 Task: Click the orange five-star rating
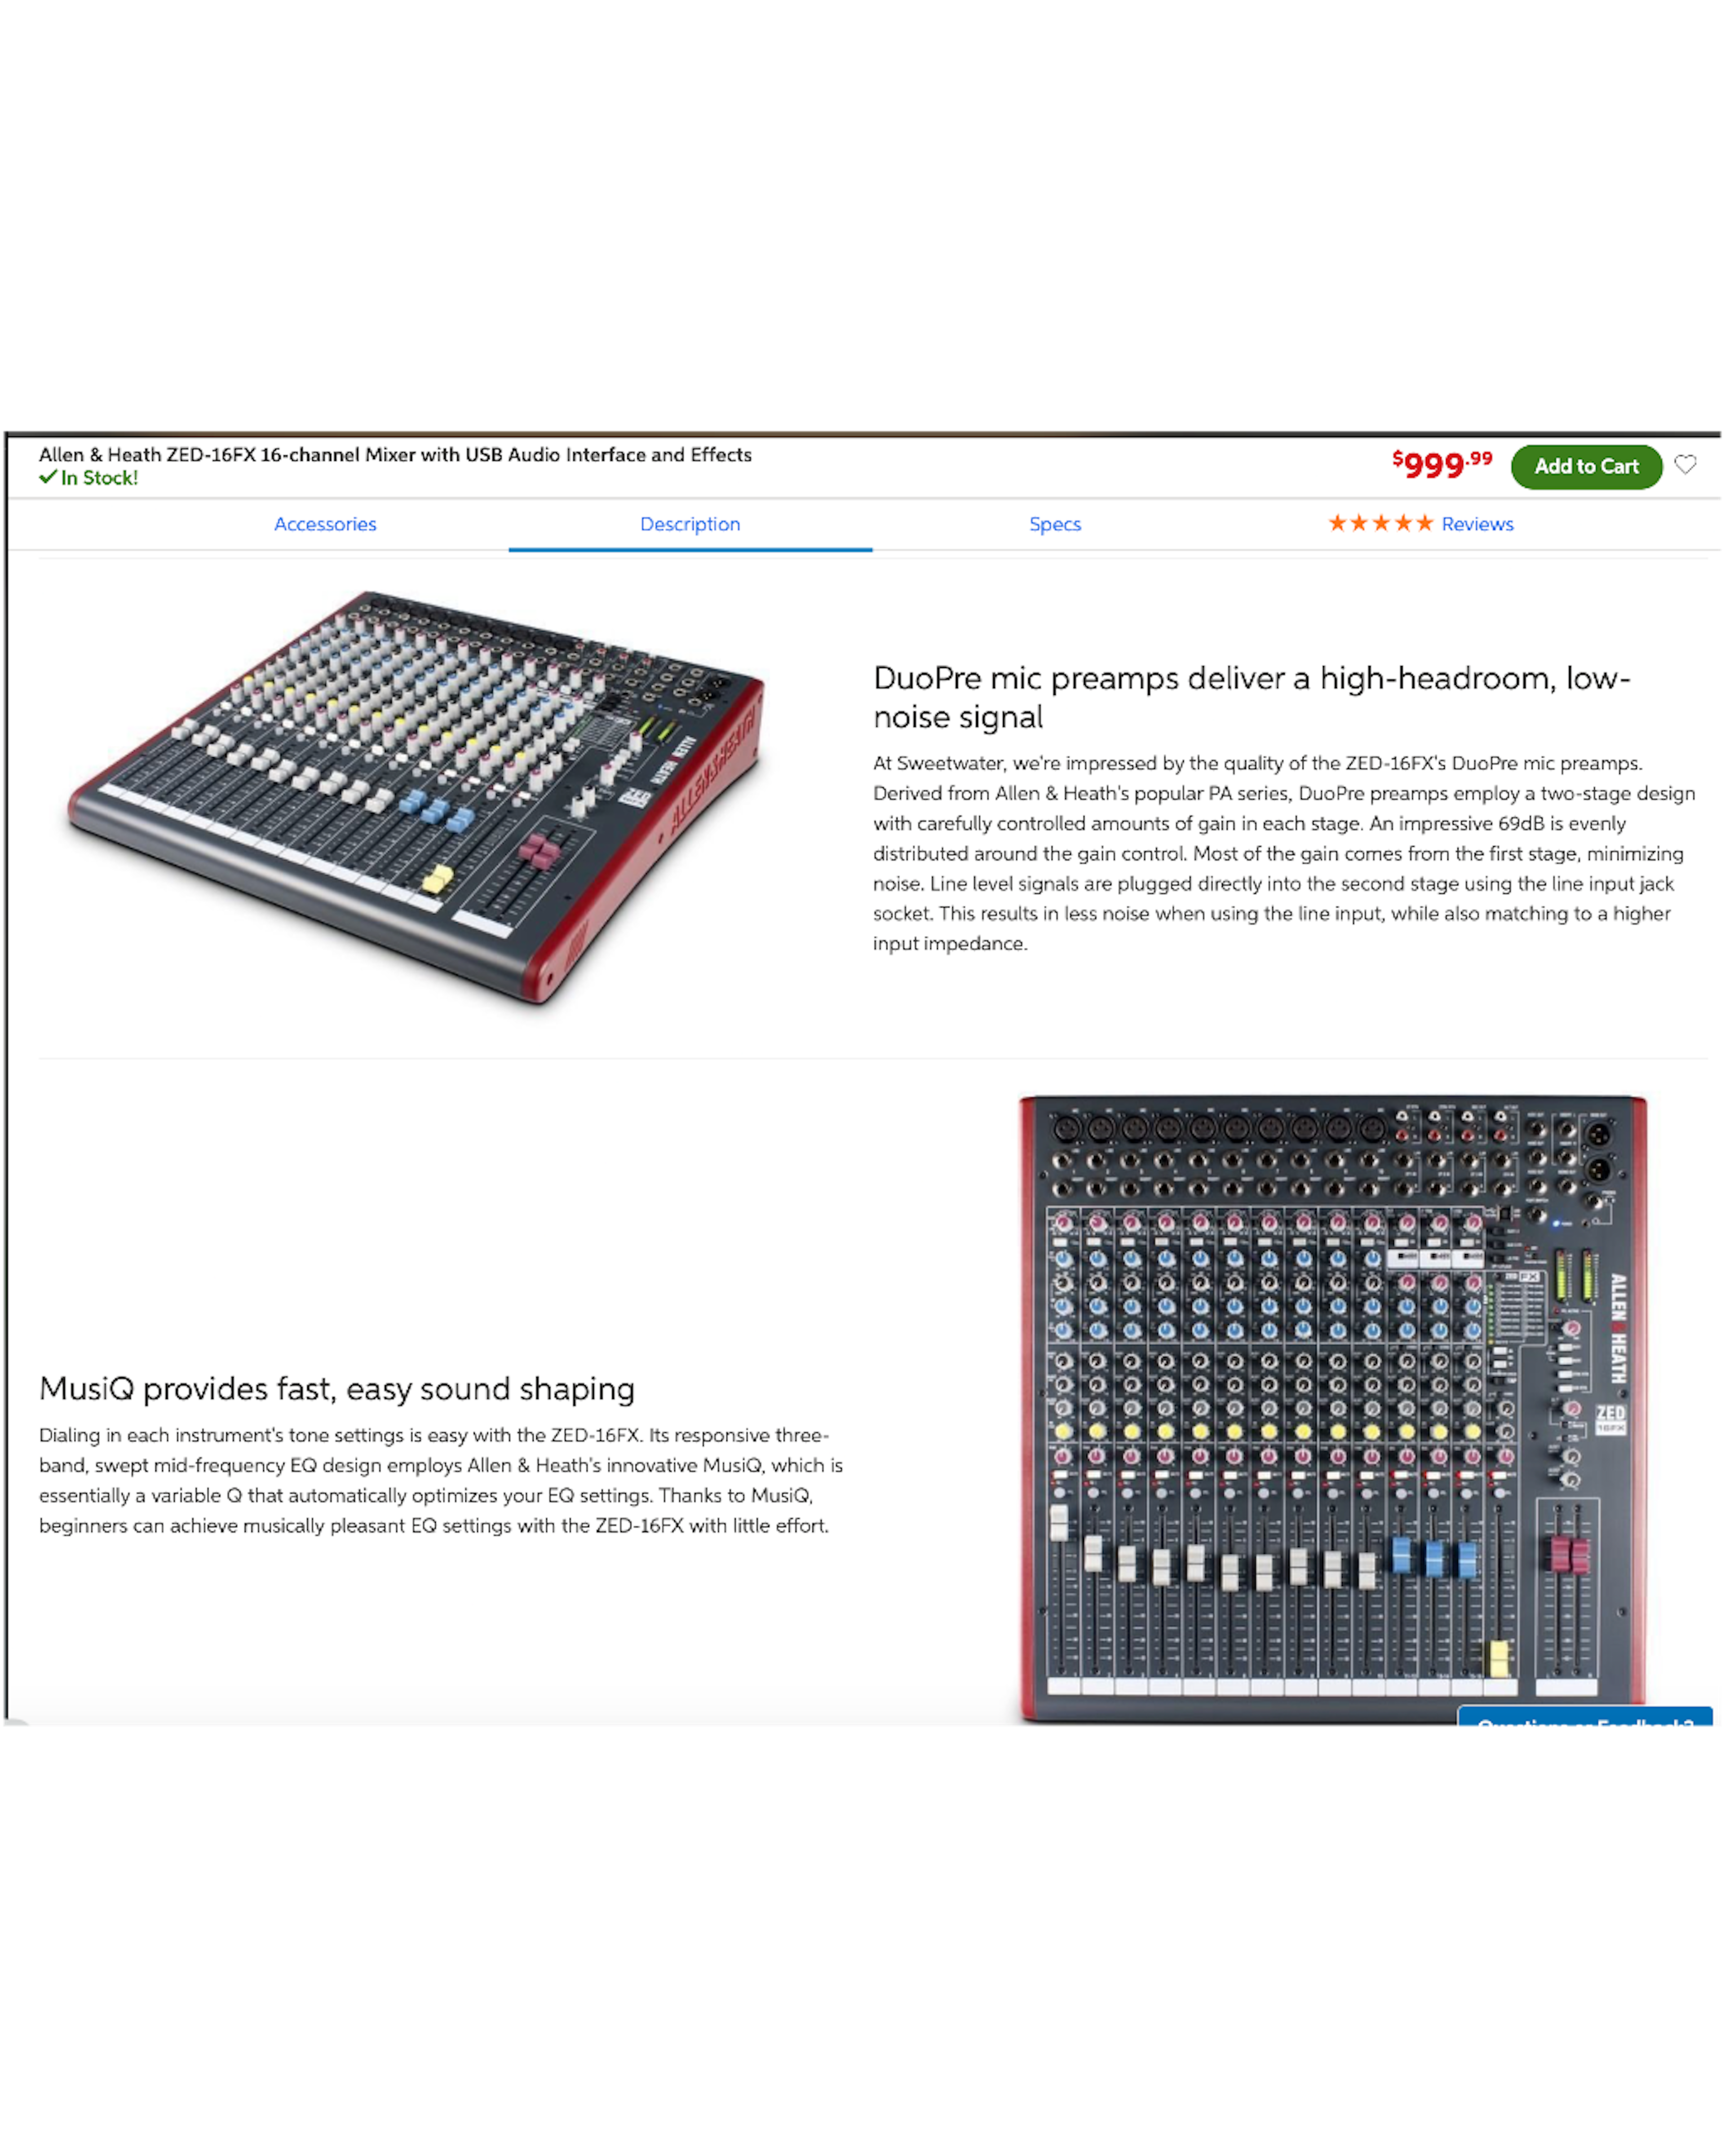(x=1380, y=523)
